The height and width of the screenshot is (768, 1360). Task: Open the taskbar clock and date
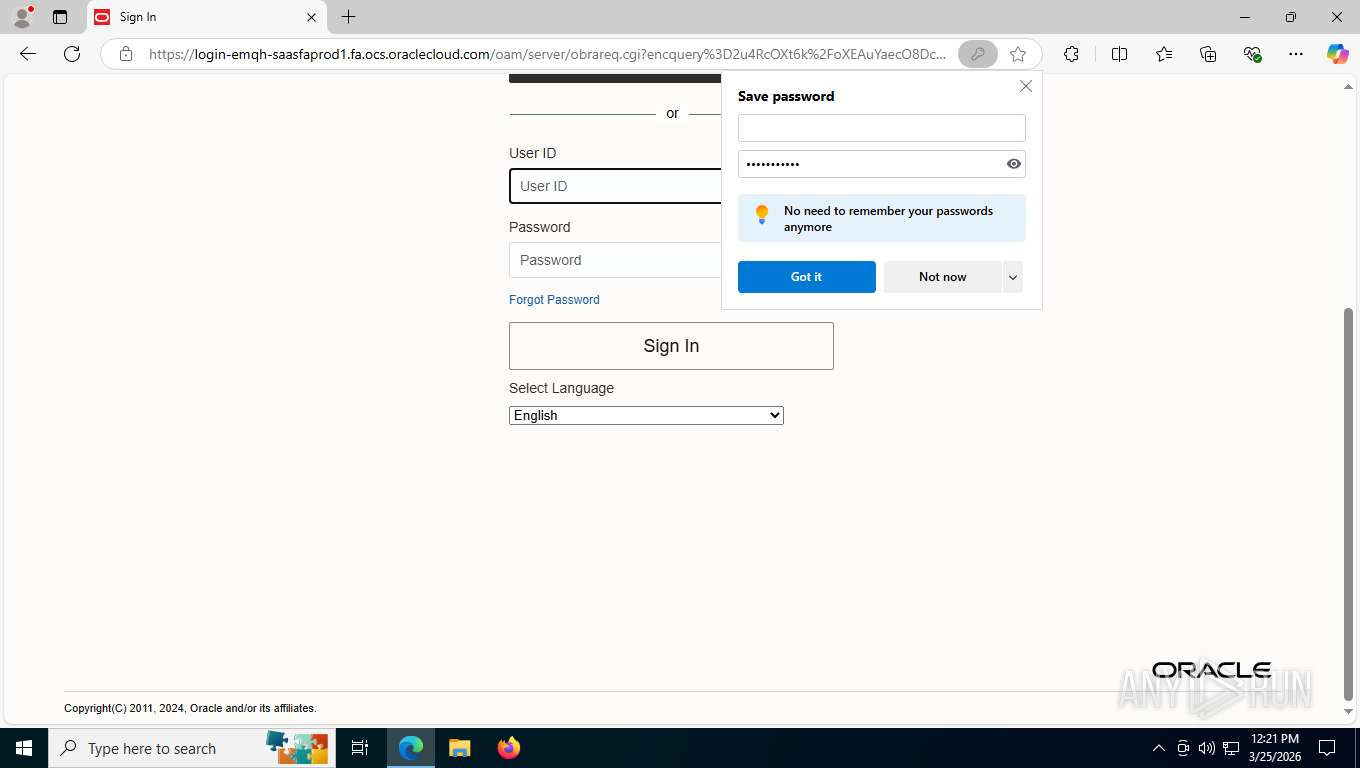coord(1275,748)
